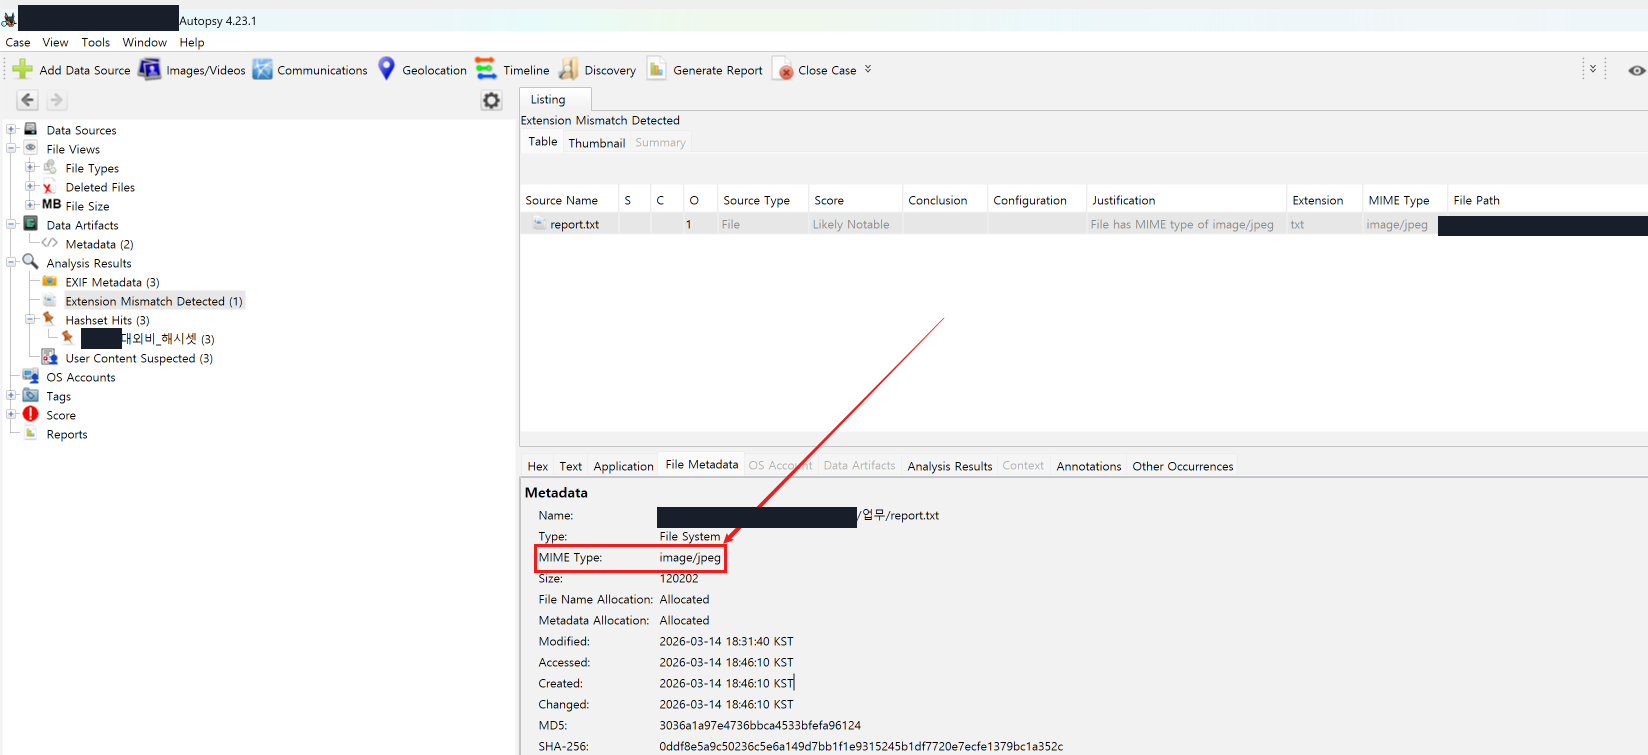Screen dimensions: 1648x755
Task: Click the Add Data Source toolbar icon
Action: tap(22, 69)
